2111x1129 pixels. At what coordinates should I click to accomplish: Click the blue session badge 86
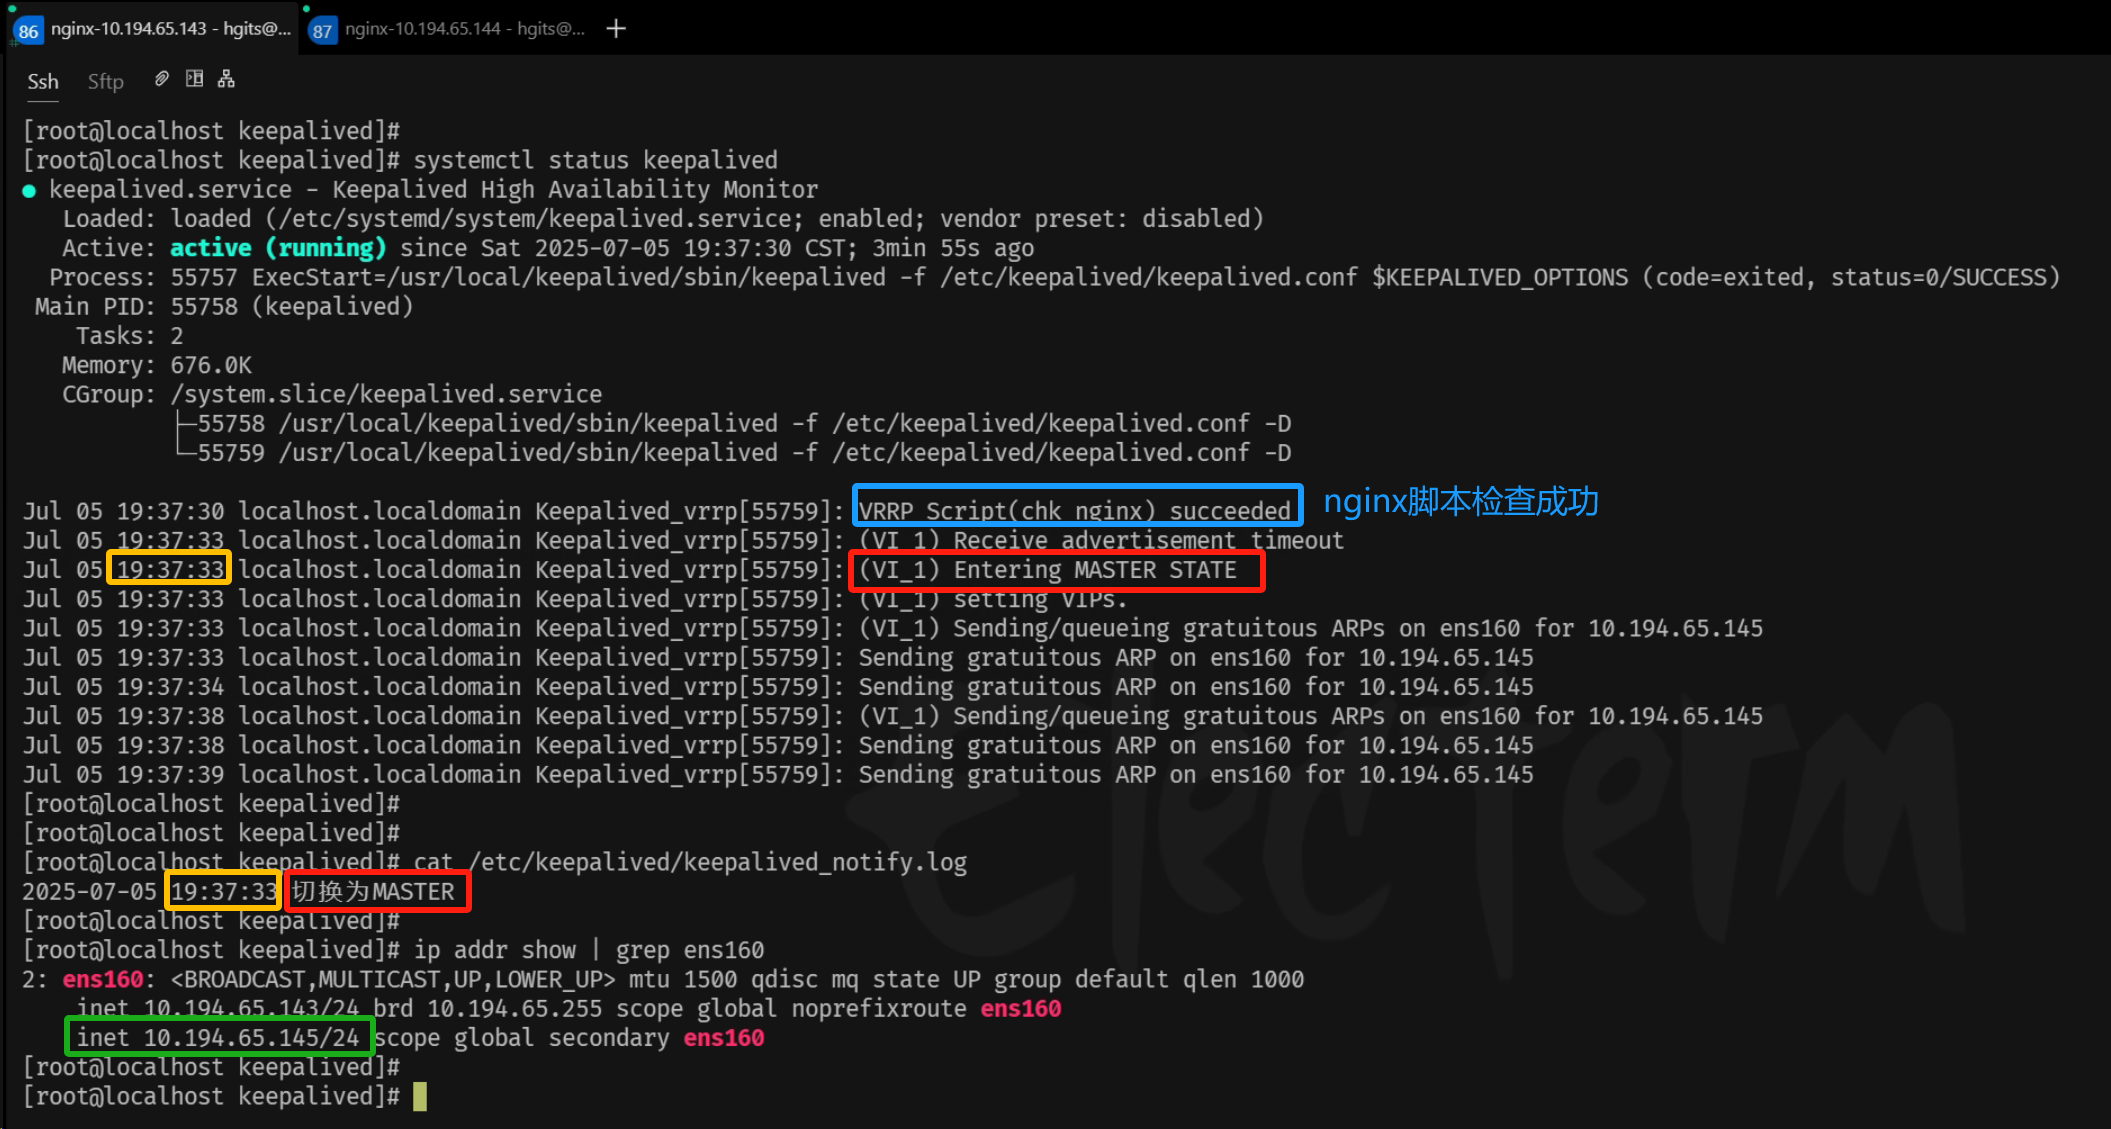coord(28,30)
